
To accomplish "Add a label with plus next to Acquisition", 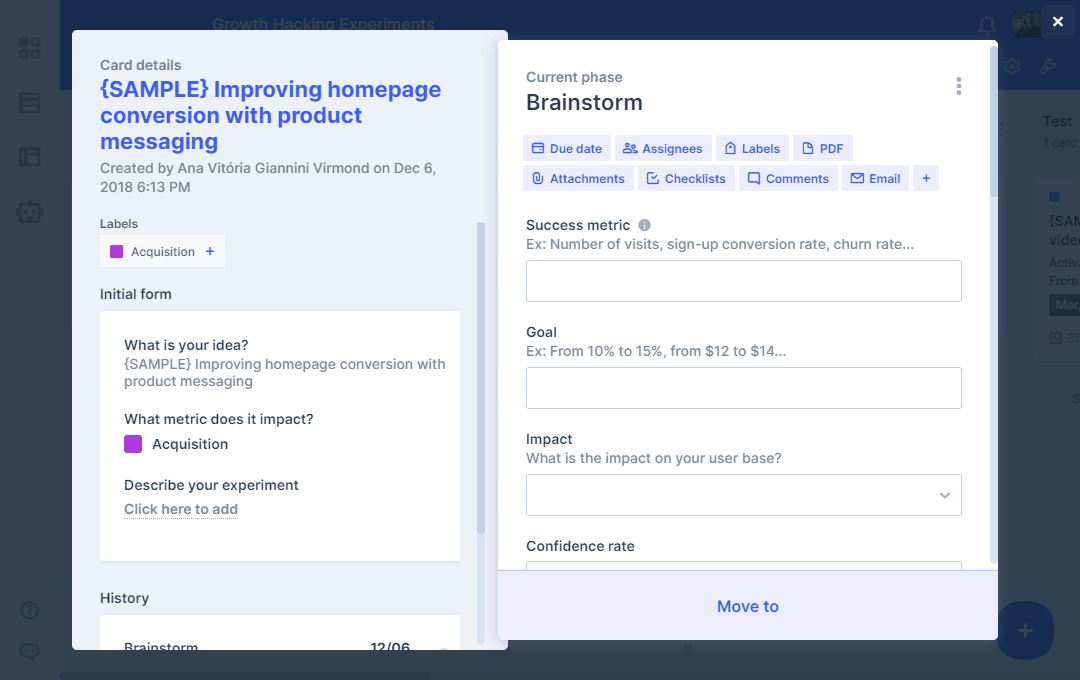I will (x=210, y=252).
